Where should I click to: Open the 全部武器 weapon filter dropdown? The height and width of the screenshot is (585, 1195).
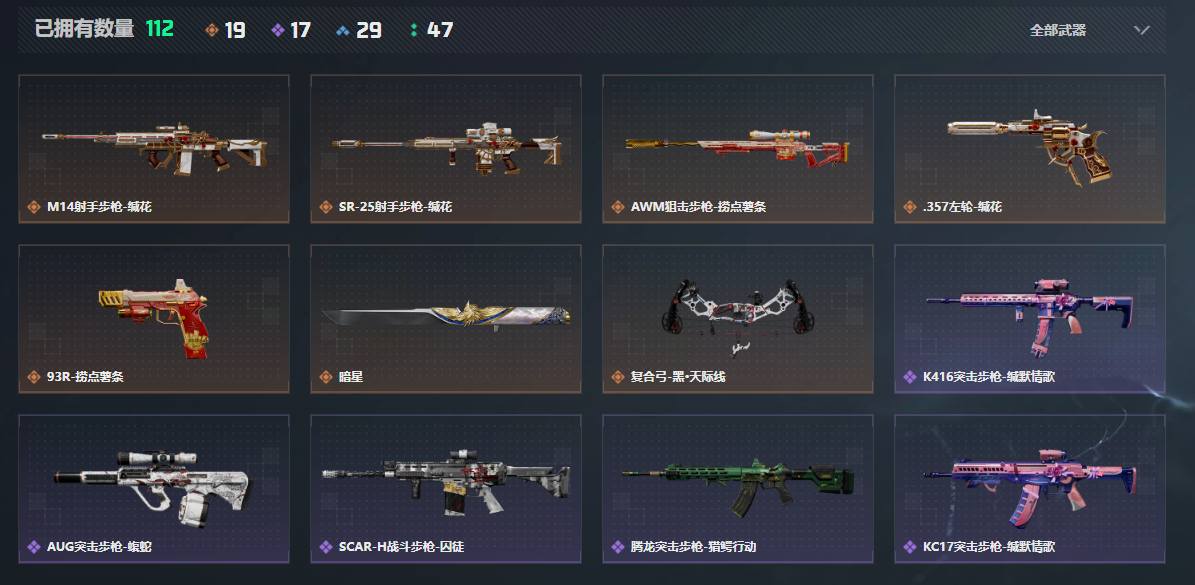[x=1090, y=30]
